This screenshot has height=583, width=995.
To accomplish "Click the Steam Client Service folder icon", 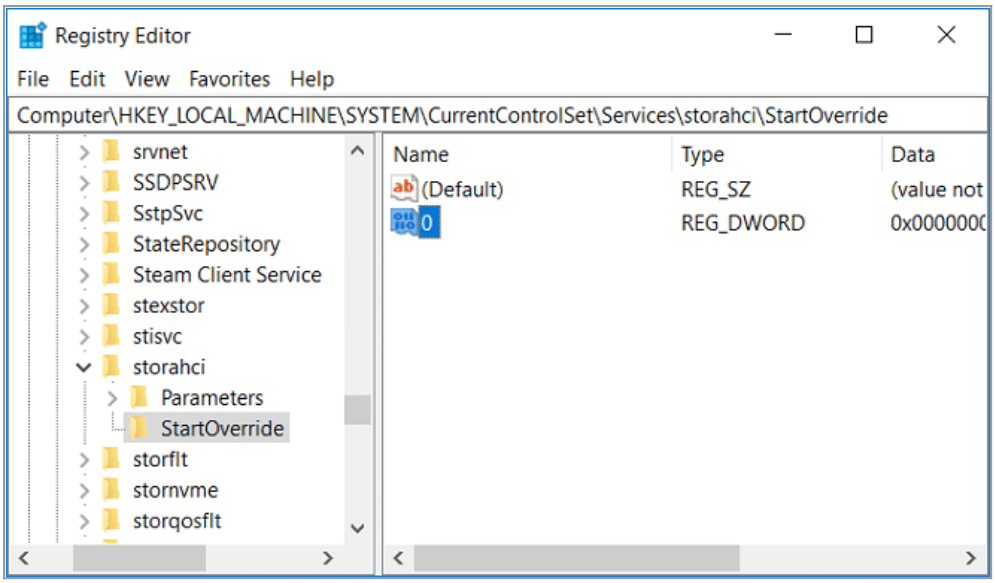I will (x=112, y=275).
